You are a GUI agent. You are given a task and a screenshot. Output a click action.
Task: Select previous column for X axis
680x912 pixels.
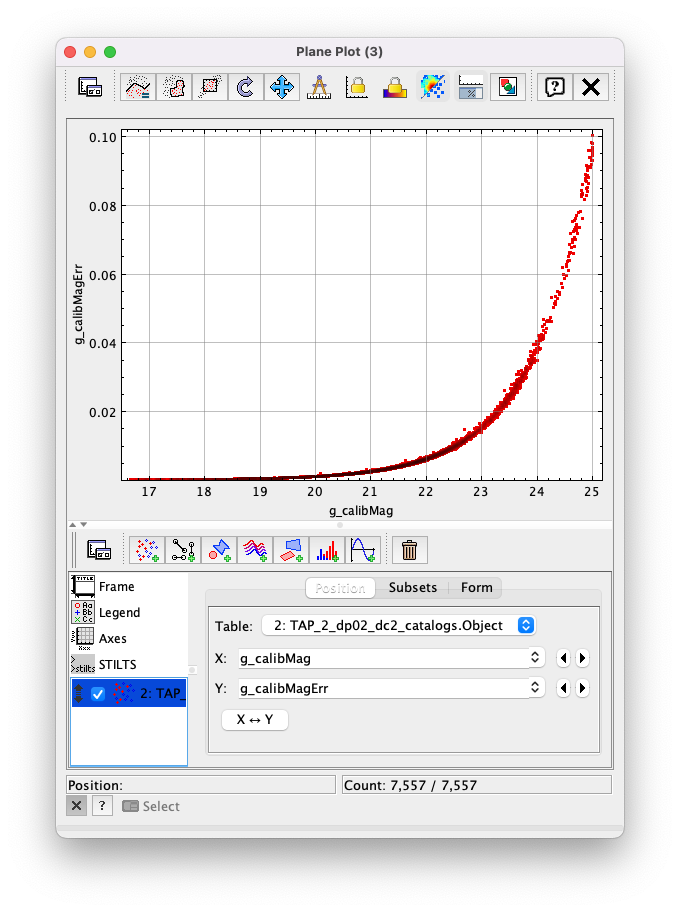click(x=563, y=658)
